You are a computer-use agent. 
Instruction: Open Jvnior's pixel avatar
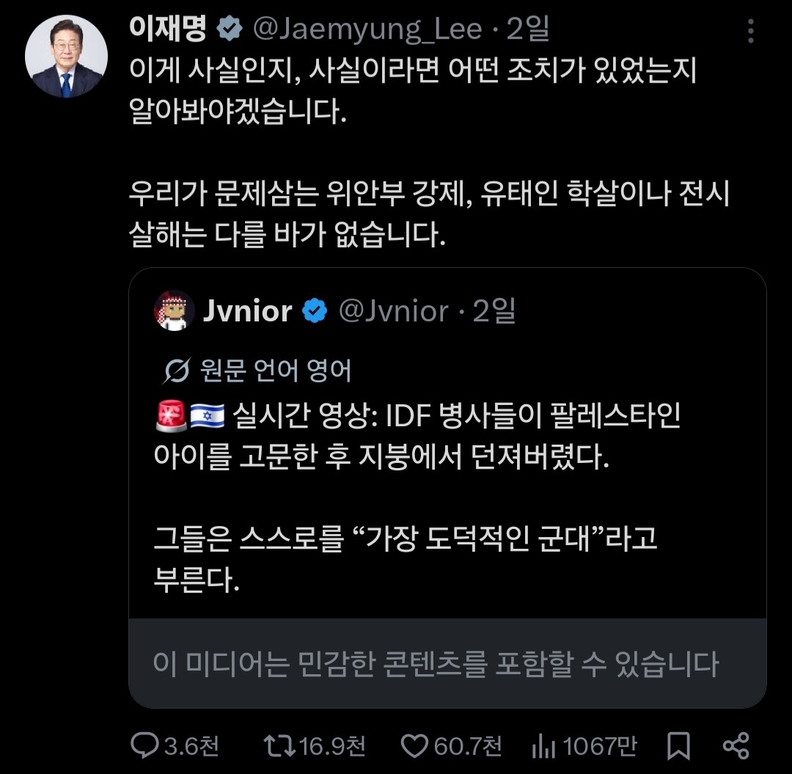coord(173,311)
